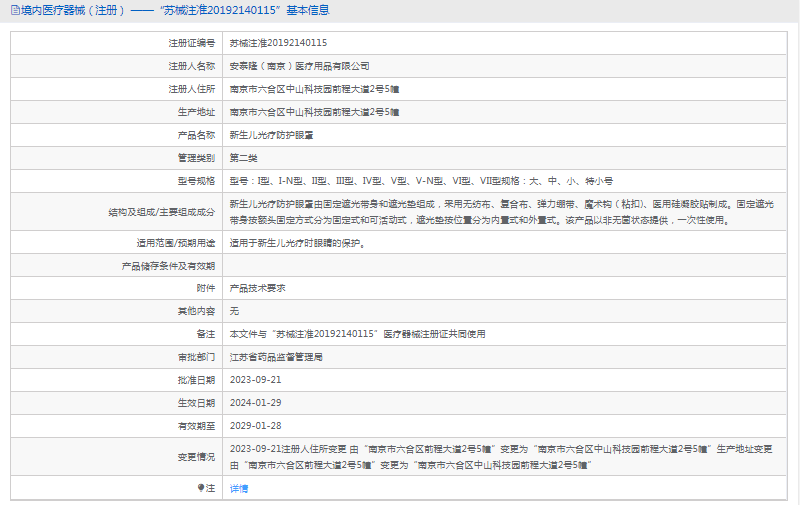
Task: Select registration number 苏械注准20192140115 value
Action: [x=278, y=43]
